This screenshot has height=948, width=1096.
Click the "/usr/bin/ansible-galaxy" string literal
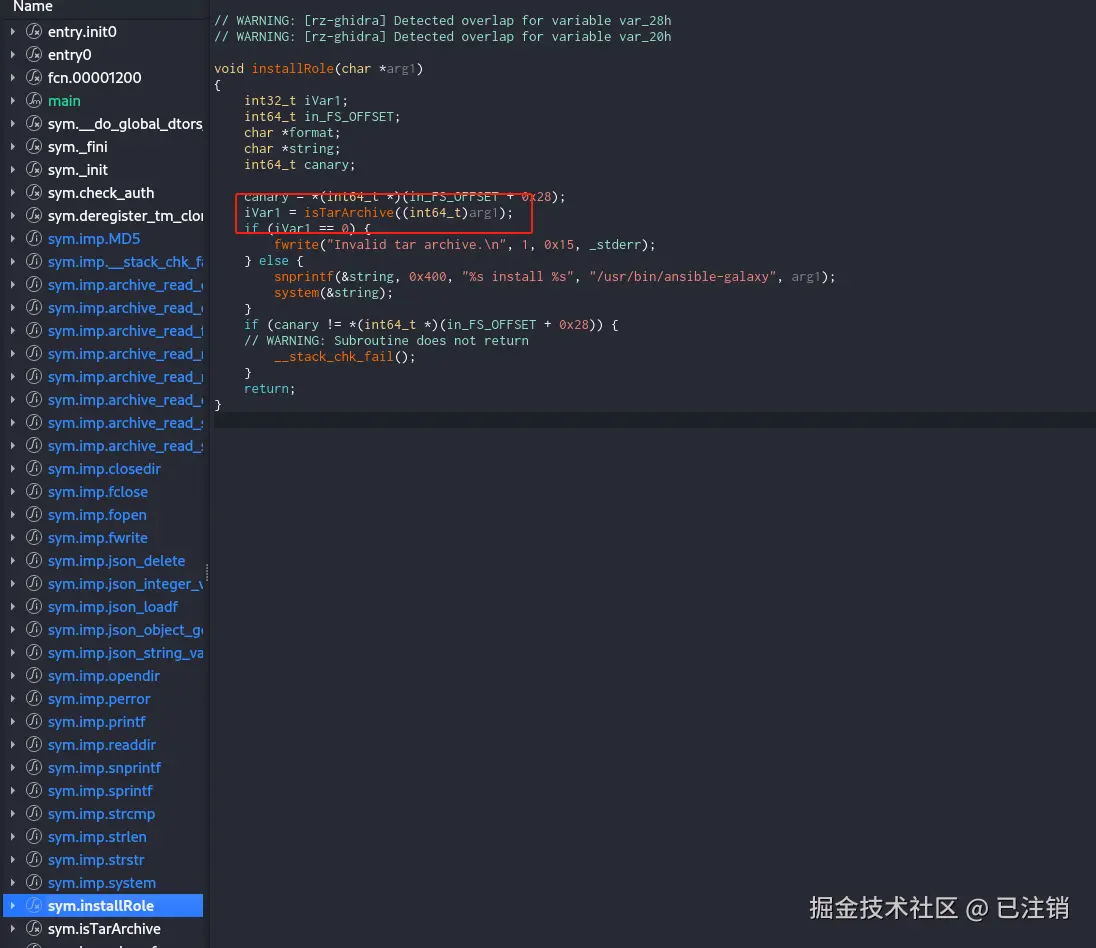pos(682,277)
